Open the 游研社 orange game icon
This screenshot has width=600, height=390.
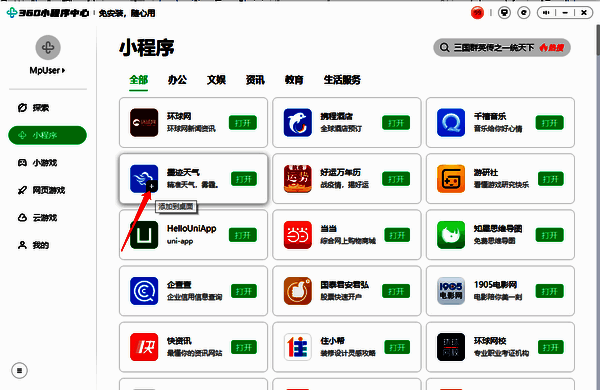451,179
